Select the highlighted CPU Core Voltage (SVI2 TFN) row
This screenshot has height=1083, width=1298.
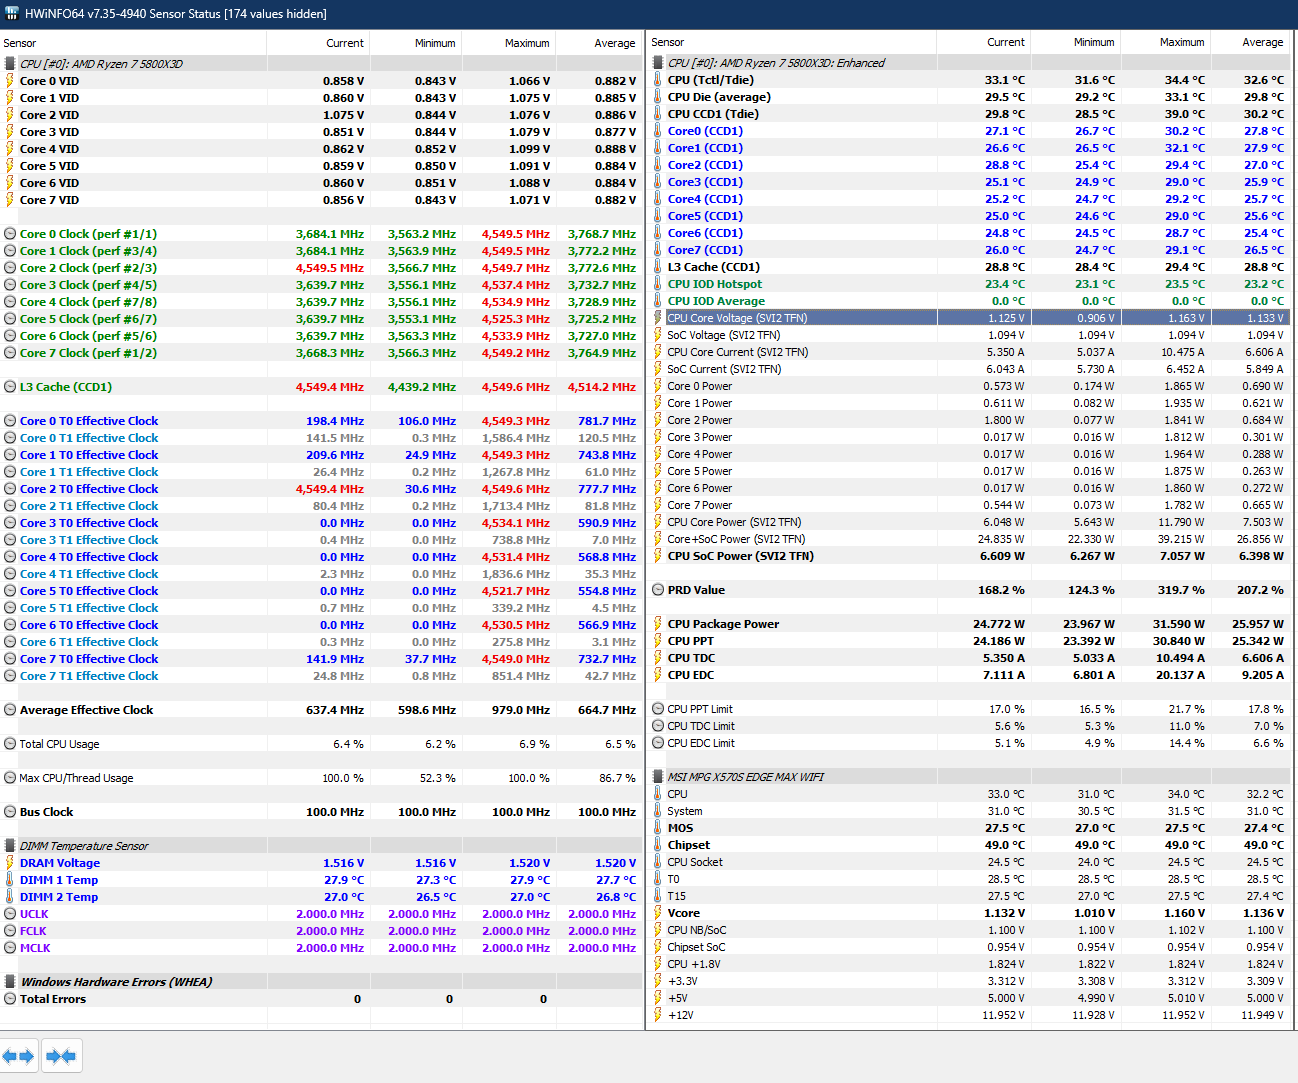(969, 318)
